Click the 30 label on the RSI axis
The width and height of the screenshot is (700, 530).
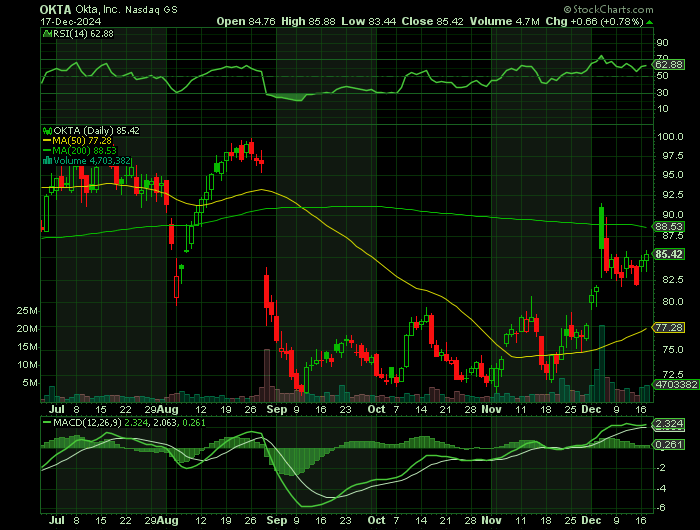[x=662, y=93]
